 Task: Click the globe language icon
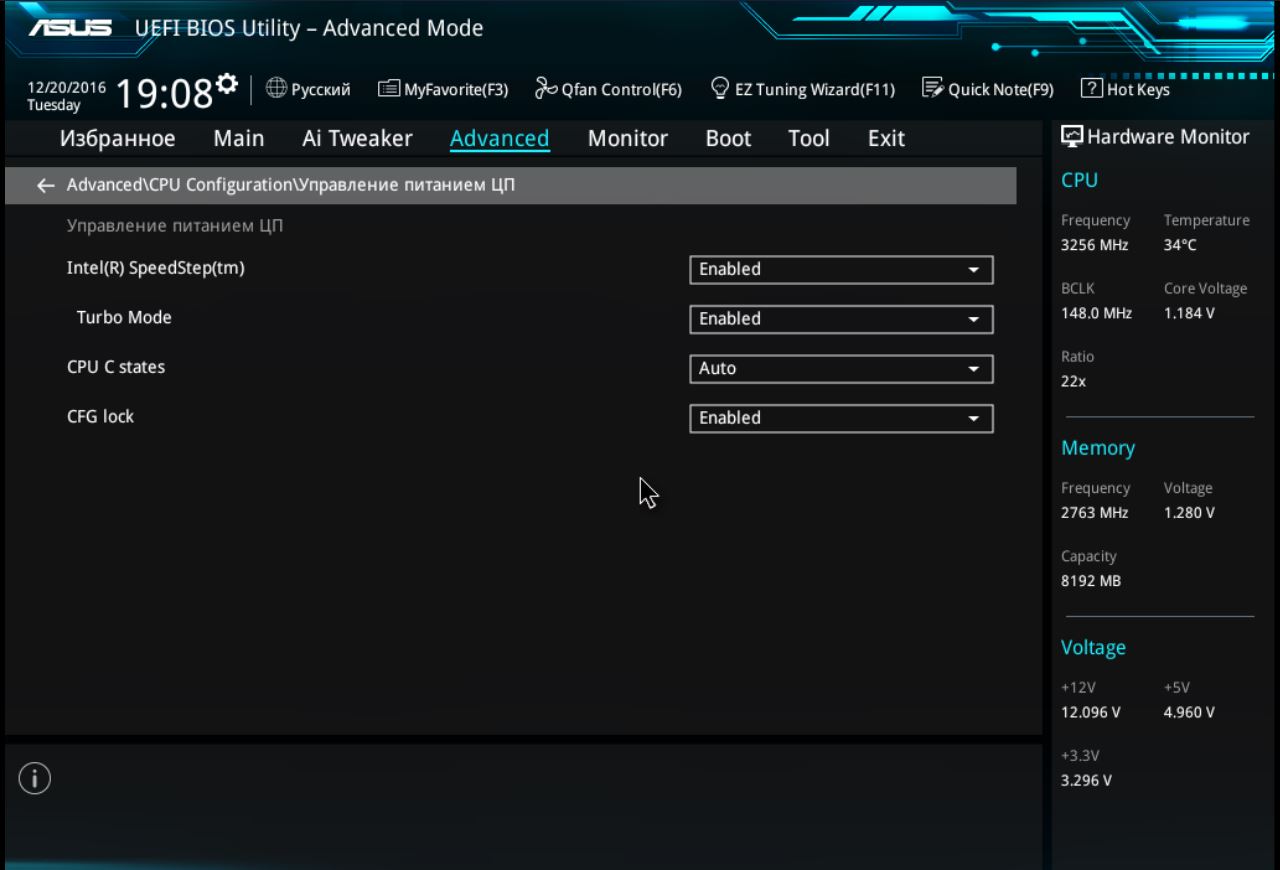[x=276, y=88]
